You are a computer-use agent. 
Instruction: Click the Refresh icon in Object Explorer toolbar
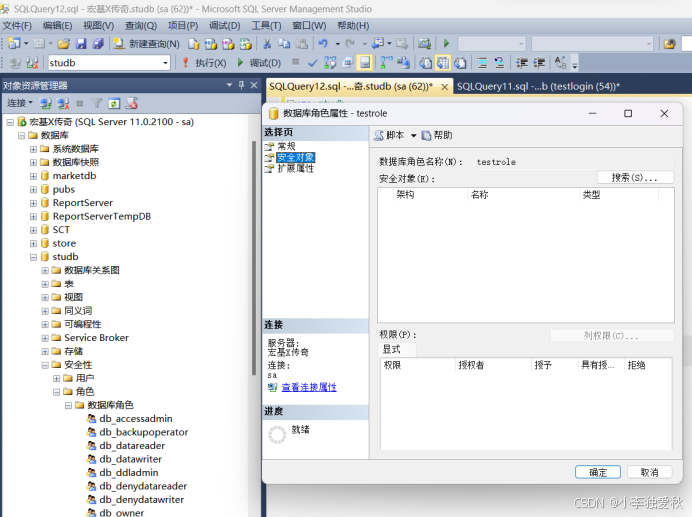[114, 104]
